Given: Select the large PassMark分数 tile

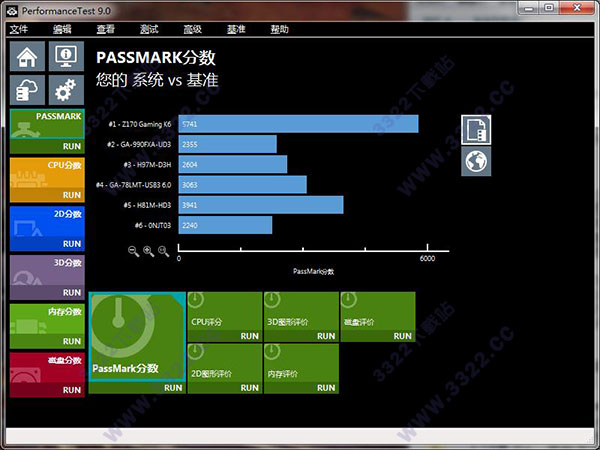Looking at the screenshot, I should (x=137, y=337).
